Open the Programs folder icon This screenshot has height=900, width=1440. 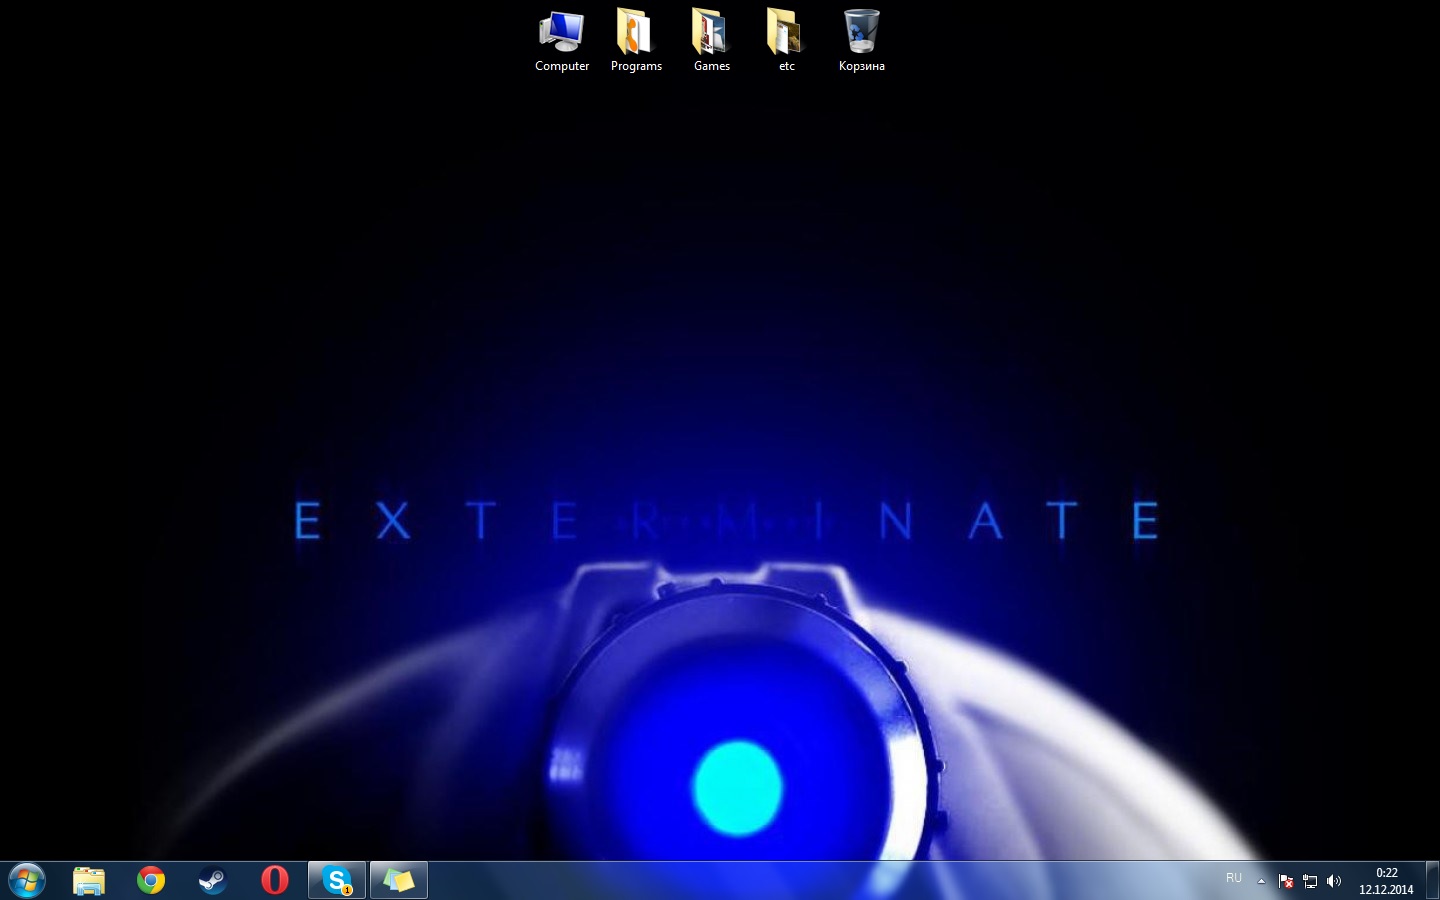[636, 42]
